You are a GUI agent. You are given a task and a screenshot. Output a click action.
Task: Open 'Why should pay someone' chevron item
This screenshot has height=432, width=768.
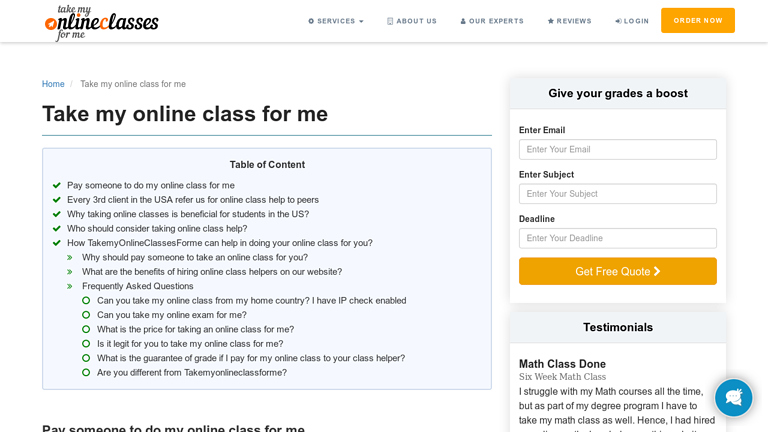70,257
